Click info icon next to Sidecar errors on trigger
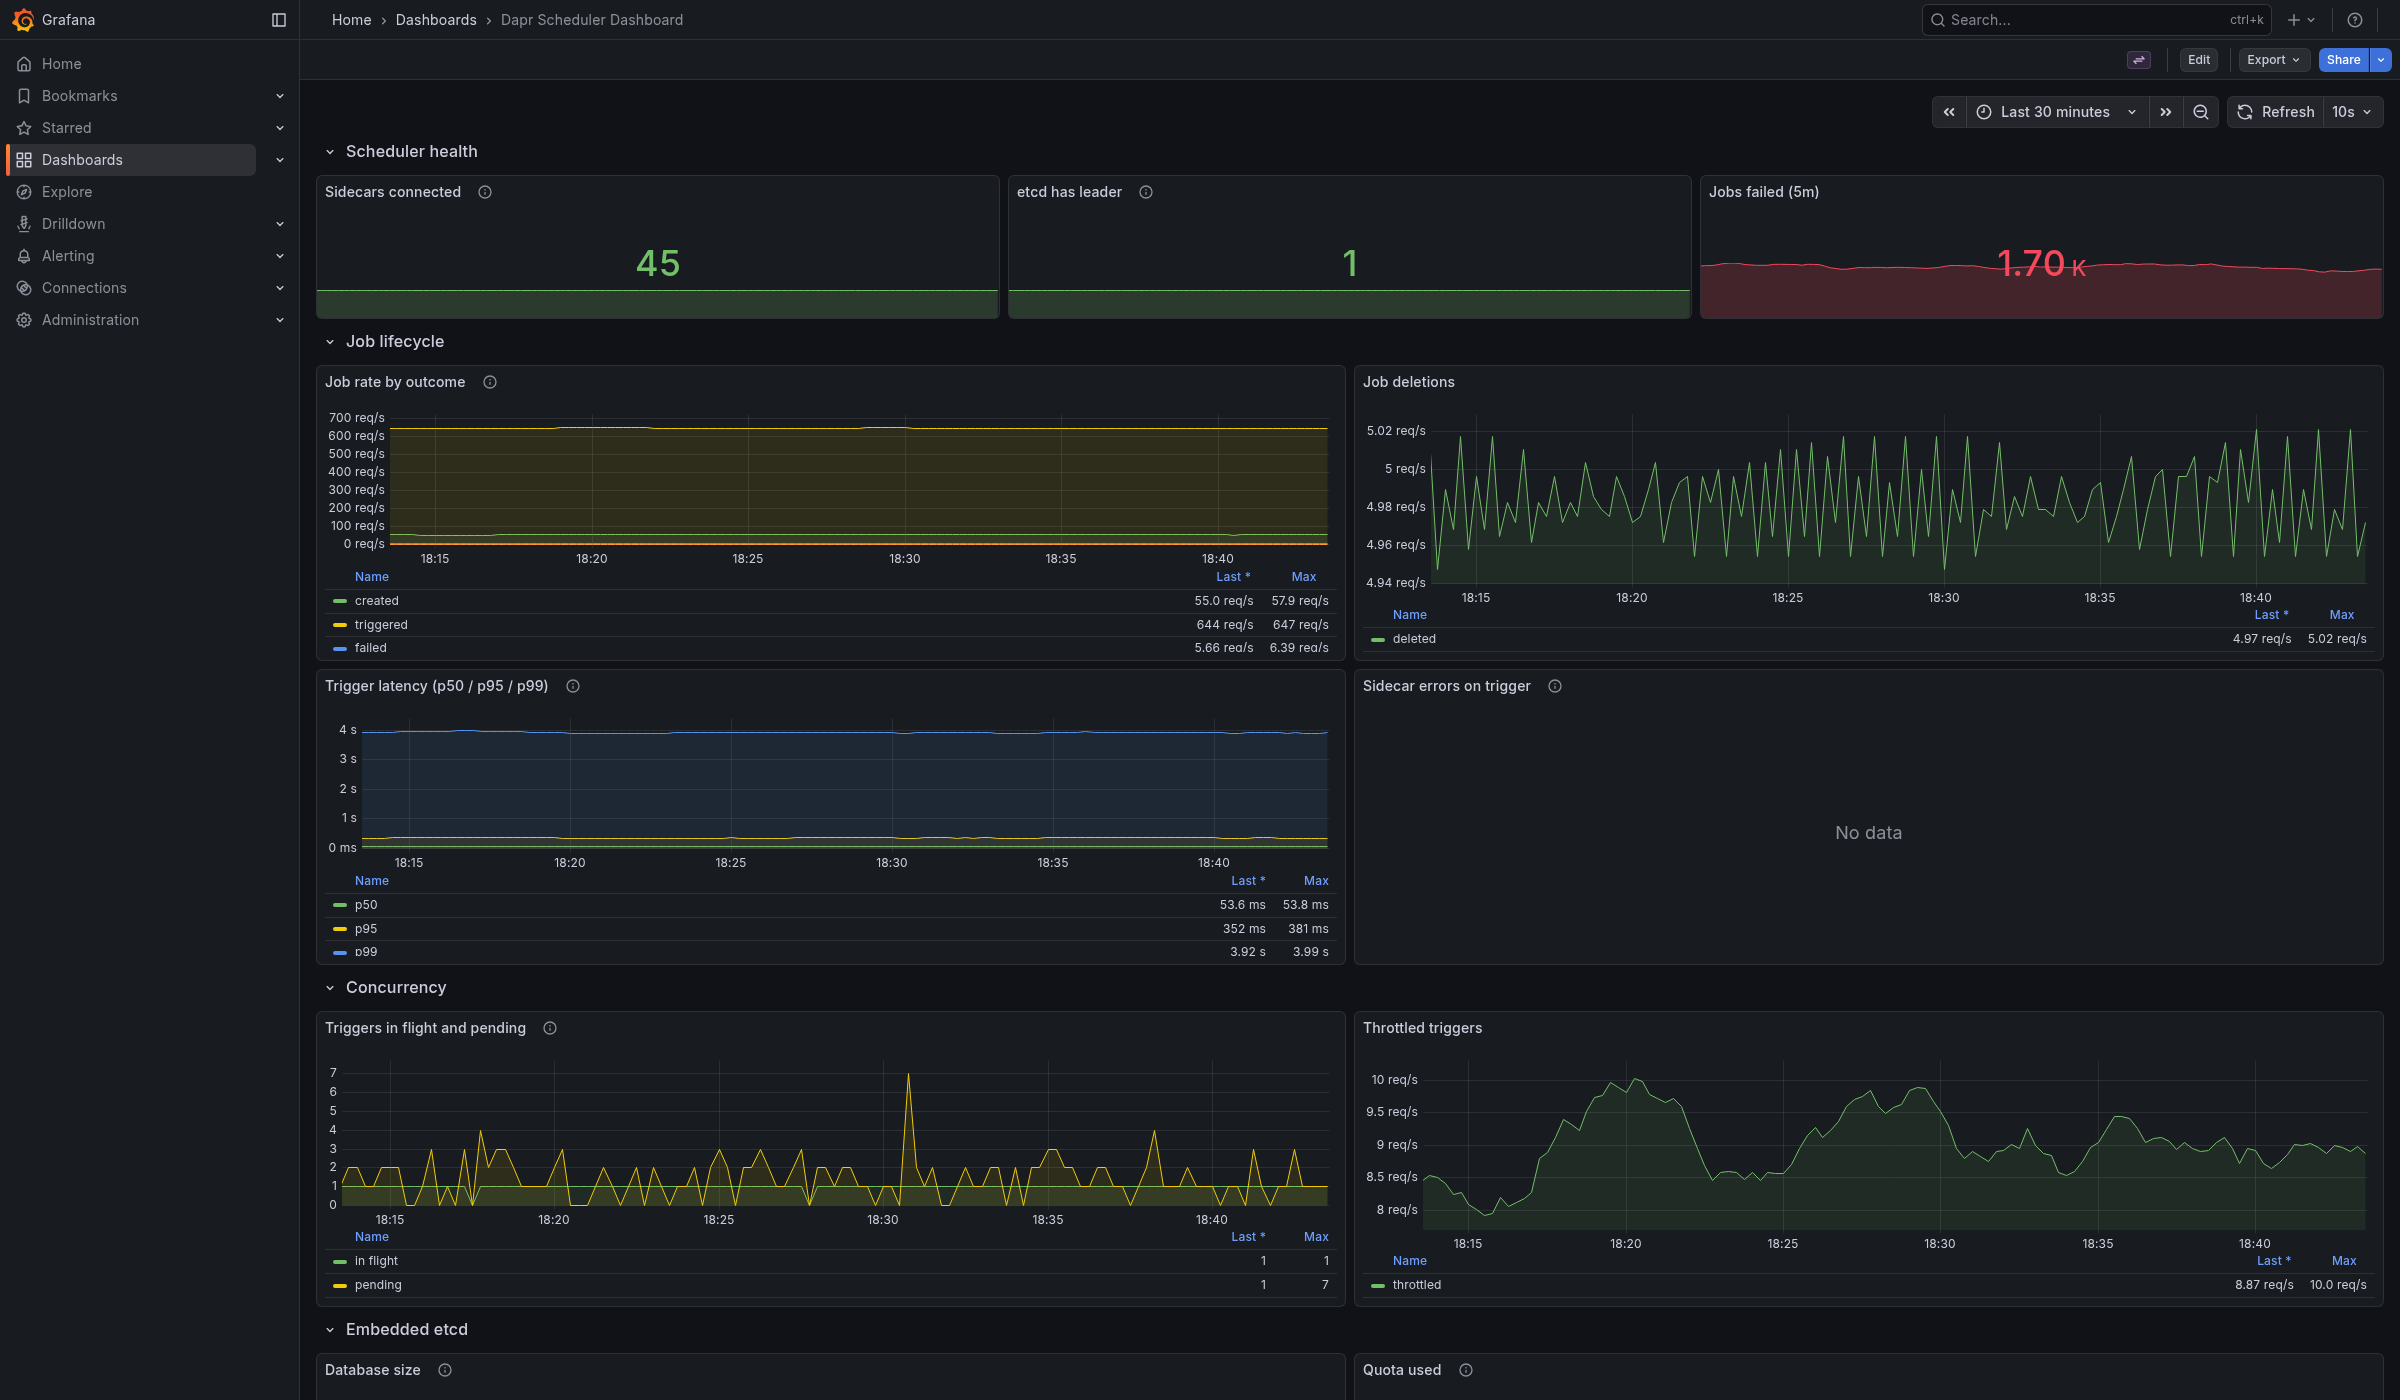Screen dimensions: 2400x1400 (x=1555, y=686)
